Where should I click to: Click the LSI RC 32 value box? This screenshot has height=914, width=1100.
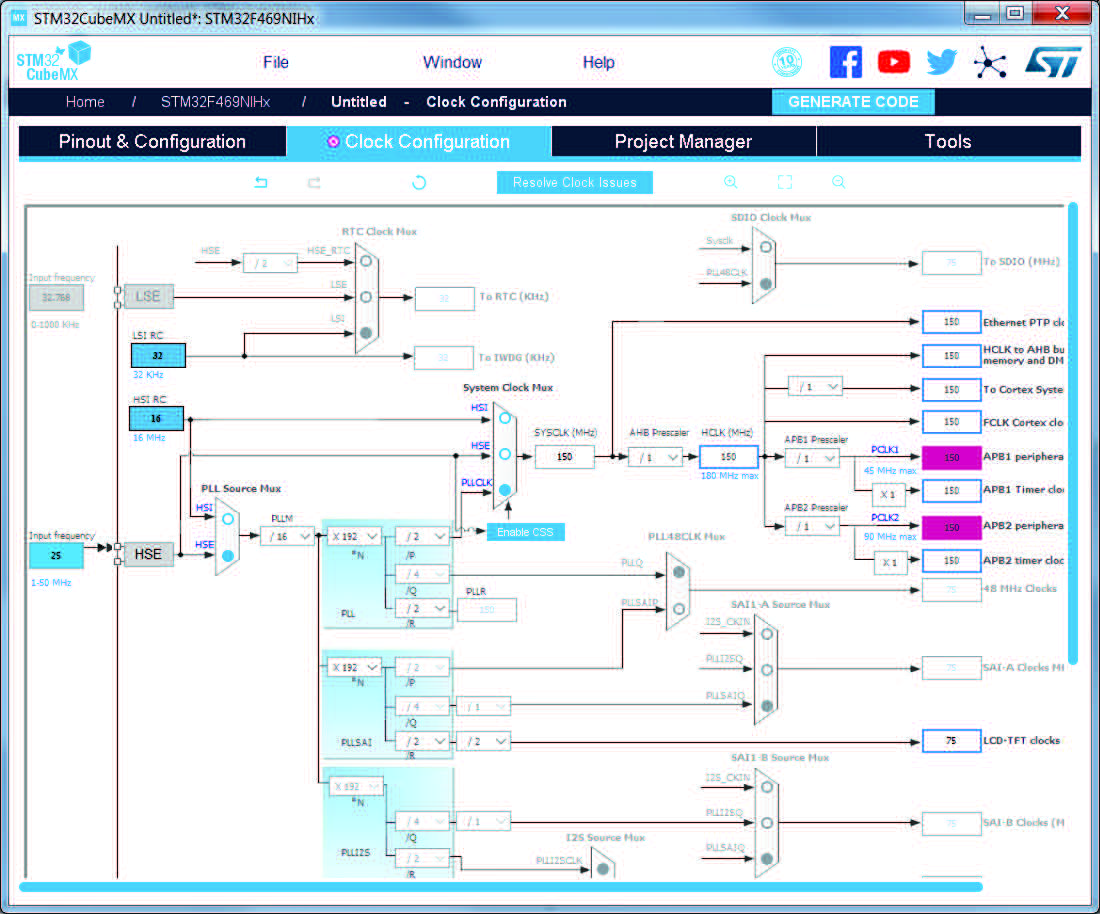coord(159,356)
